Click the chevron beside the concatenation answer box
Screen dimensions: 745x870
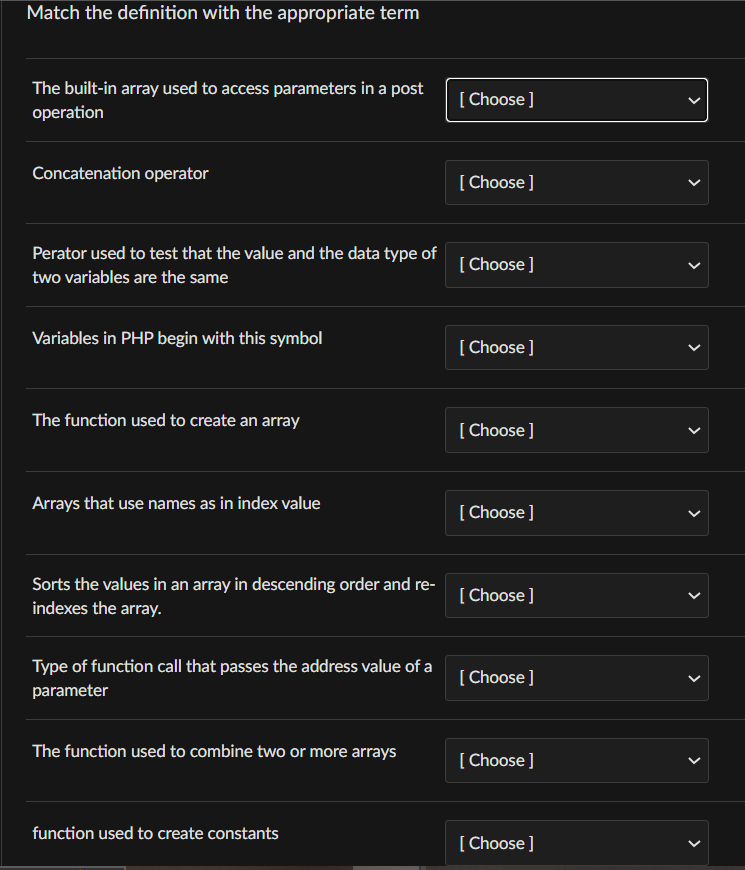click(x=694, y=182)
